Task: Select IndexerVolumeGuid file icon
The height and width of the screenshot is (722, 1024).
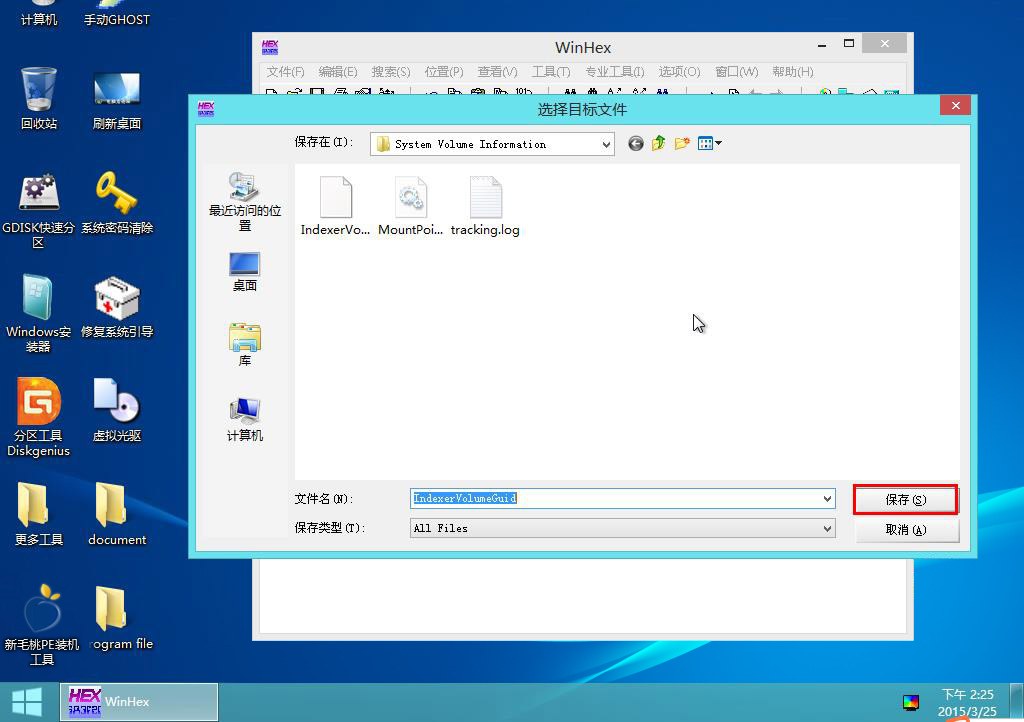Action: tap(336, 206)
